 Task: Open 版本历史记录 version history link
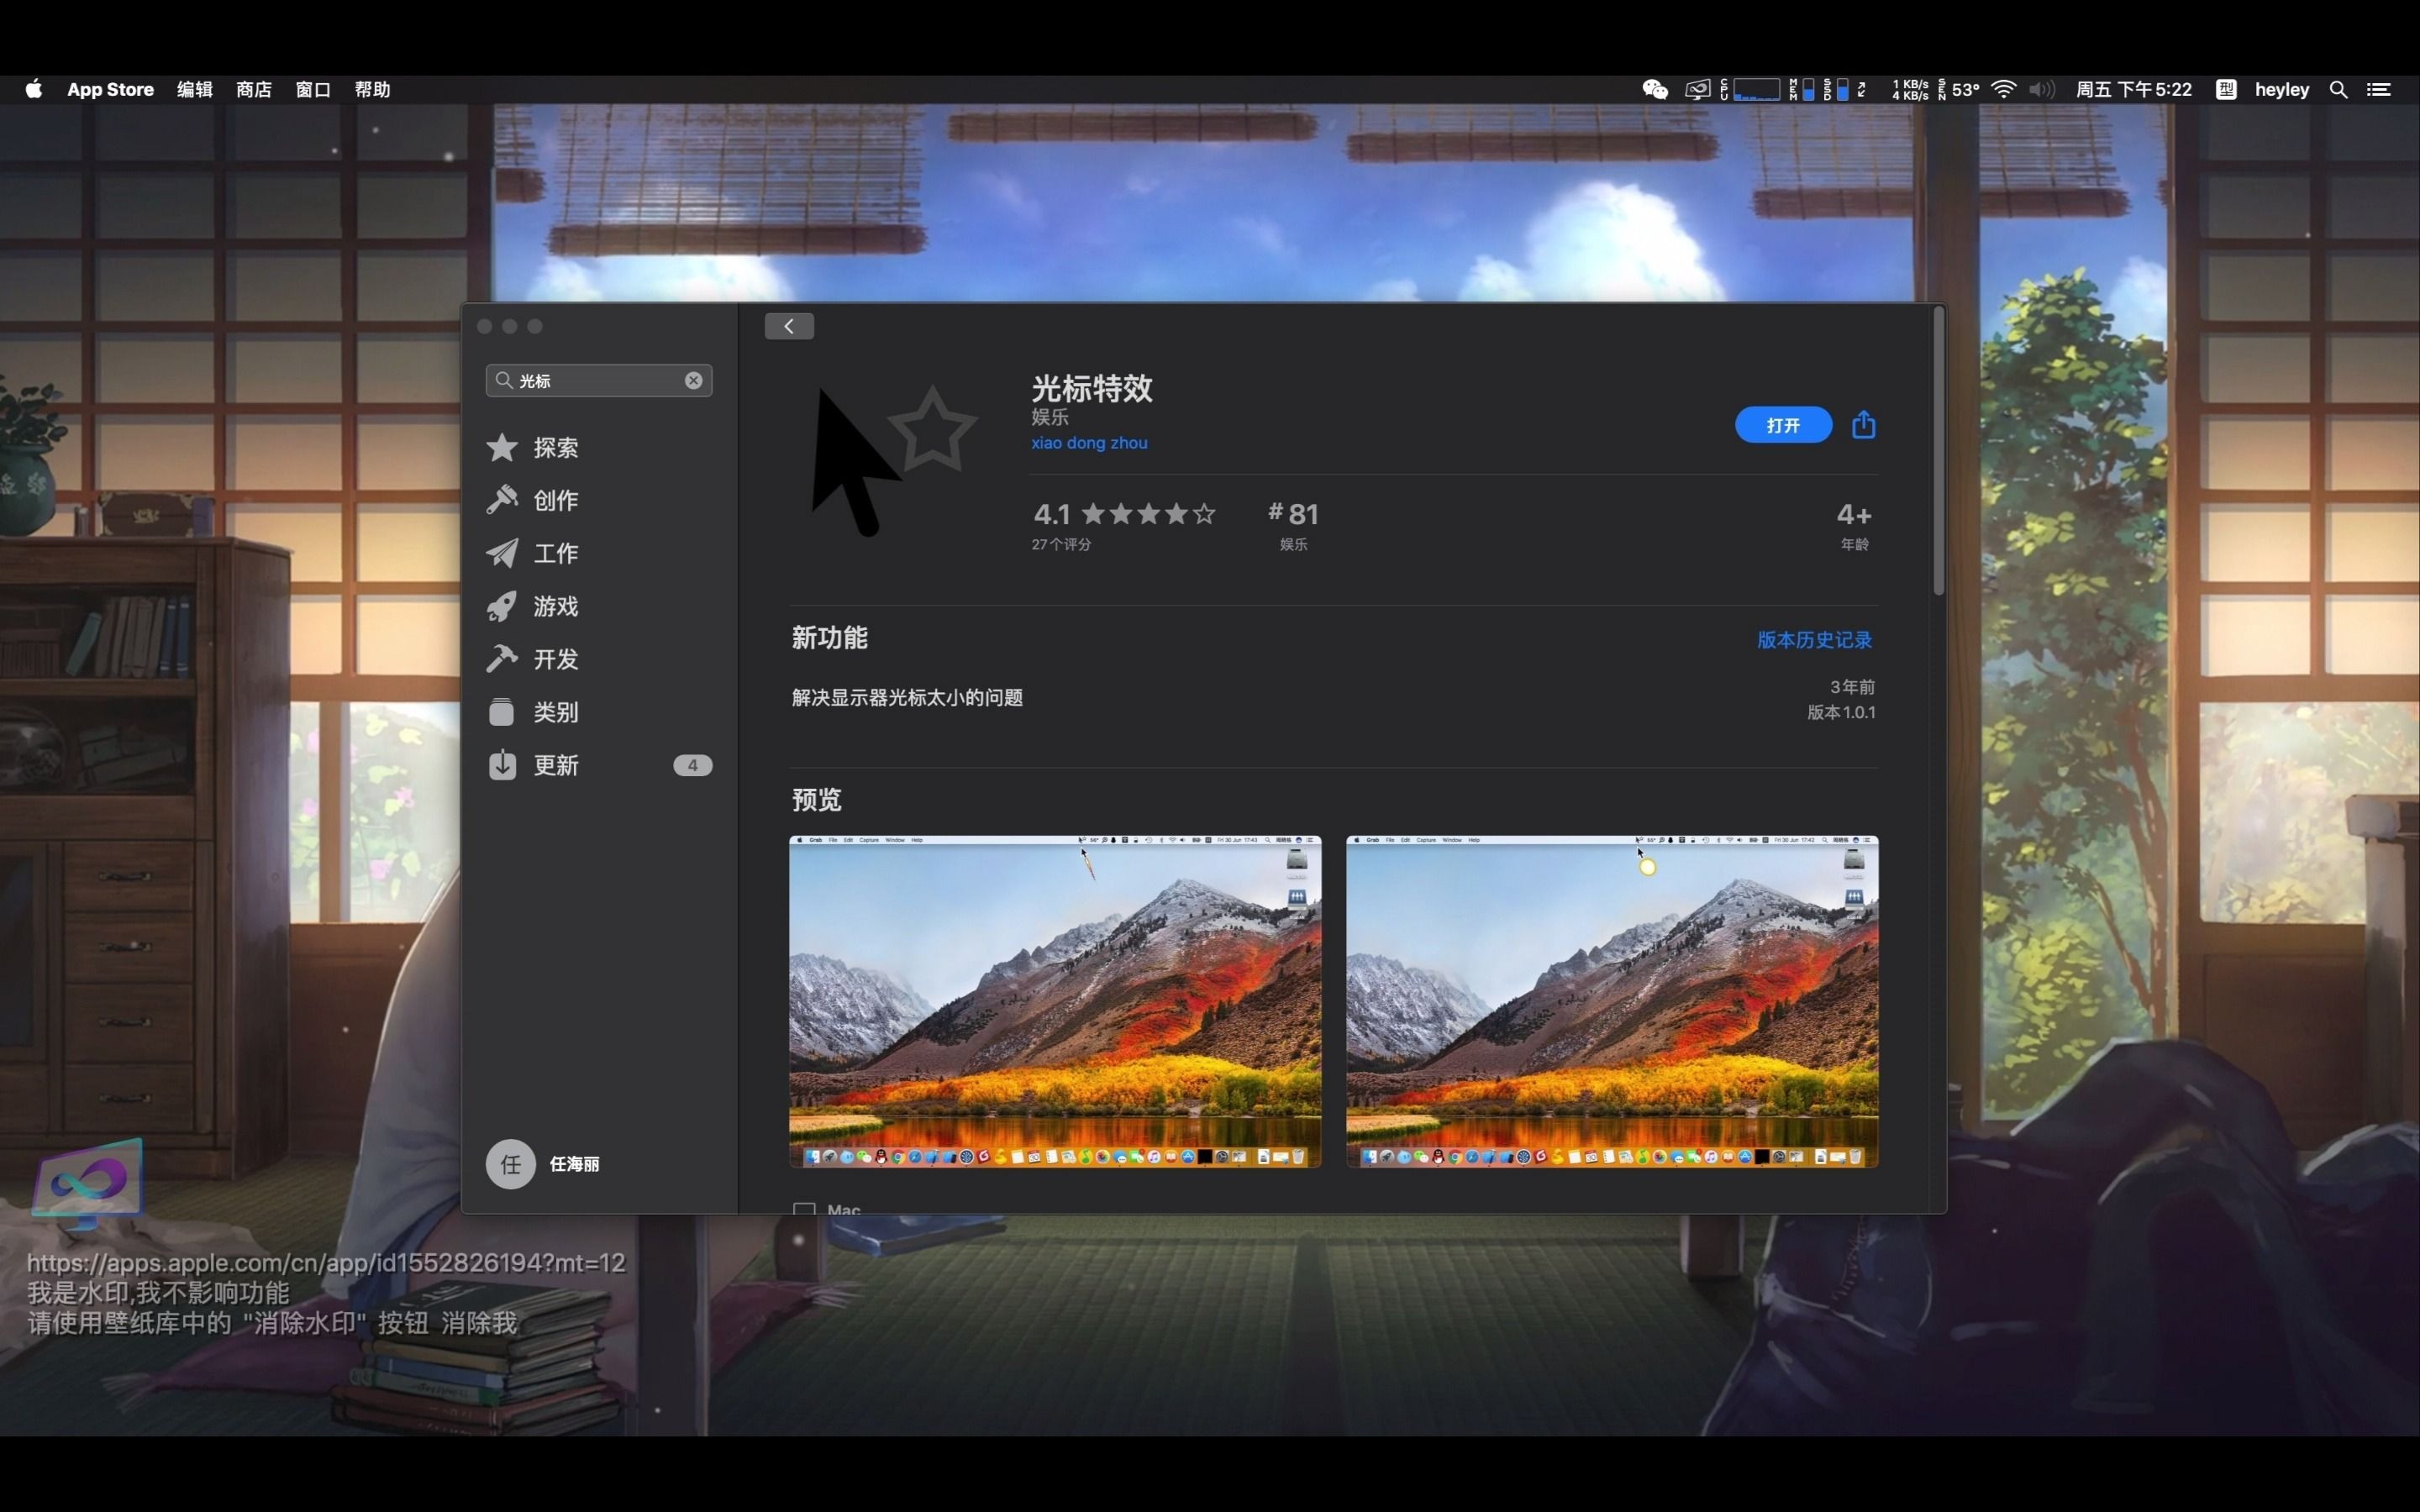(1814, 640)
